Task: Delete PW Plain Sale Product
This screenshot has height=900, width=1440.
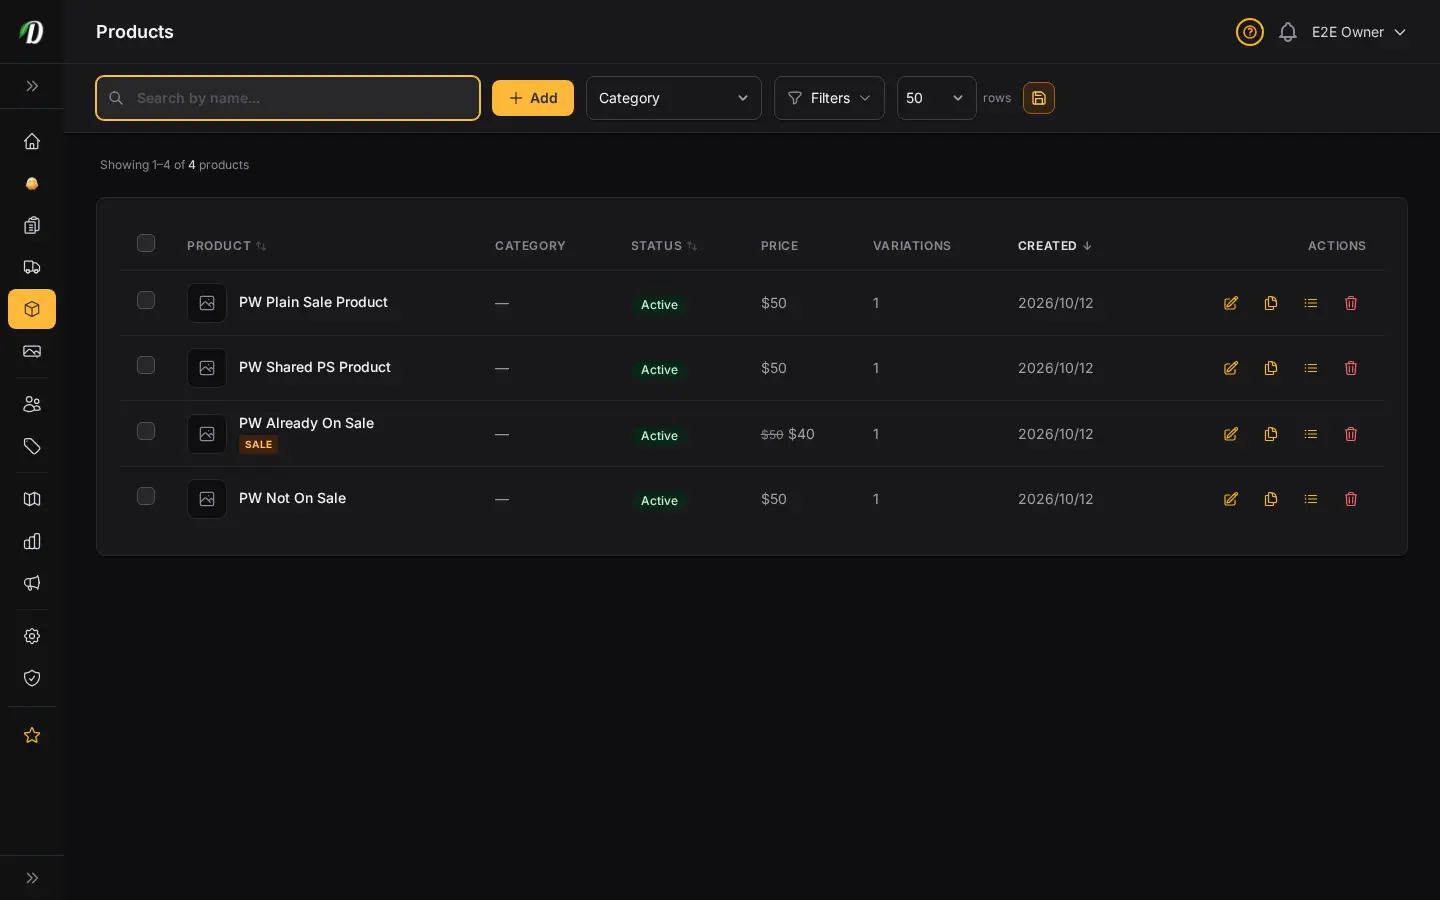Action: click(x=1351, y=303)
